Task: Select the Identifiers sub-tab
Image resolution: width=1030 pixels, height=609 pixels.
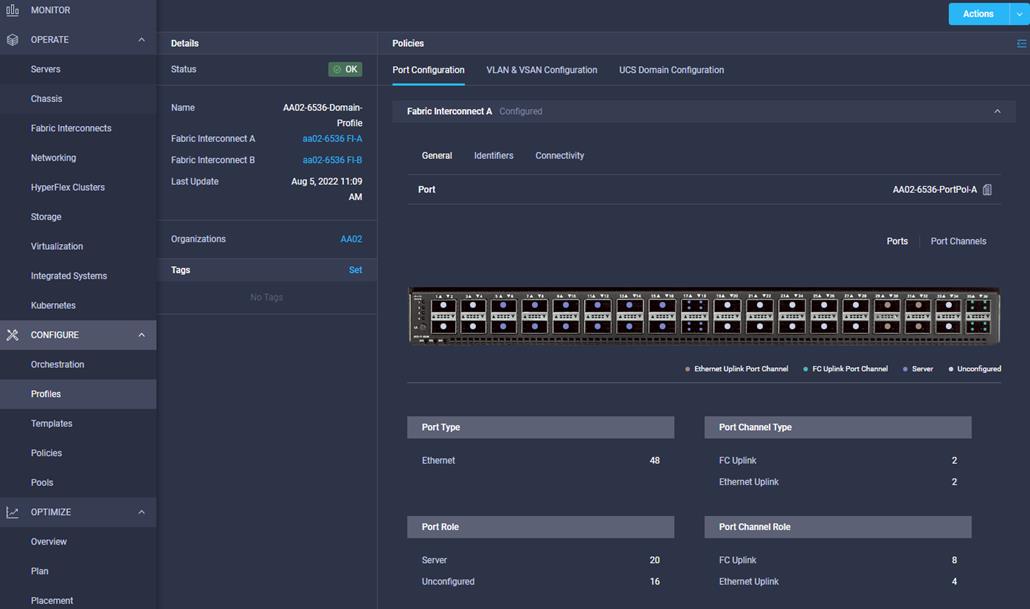Action: point(494,156)
